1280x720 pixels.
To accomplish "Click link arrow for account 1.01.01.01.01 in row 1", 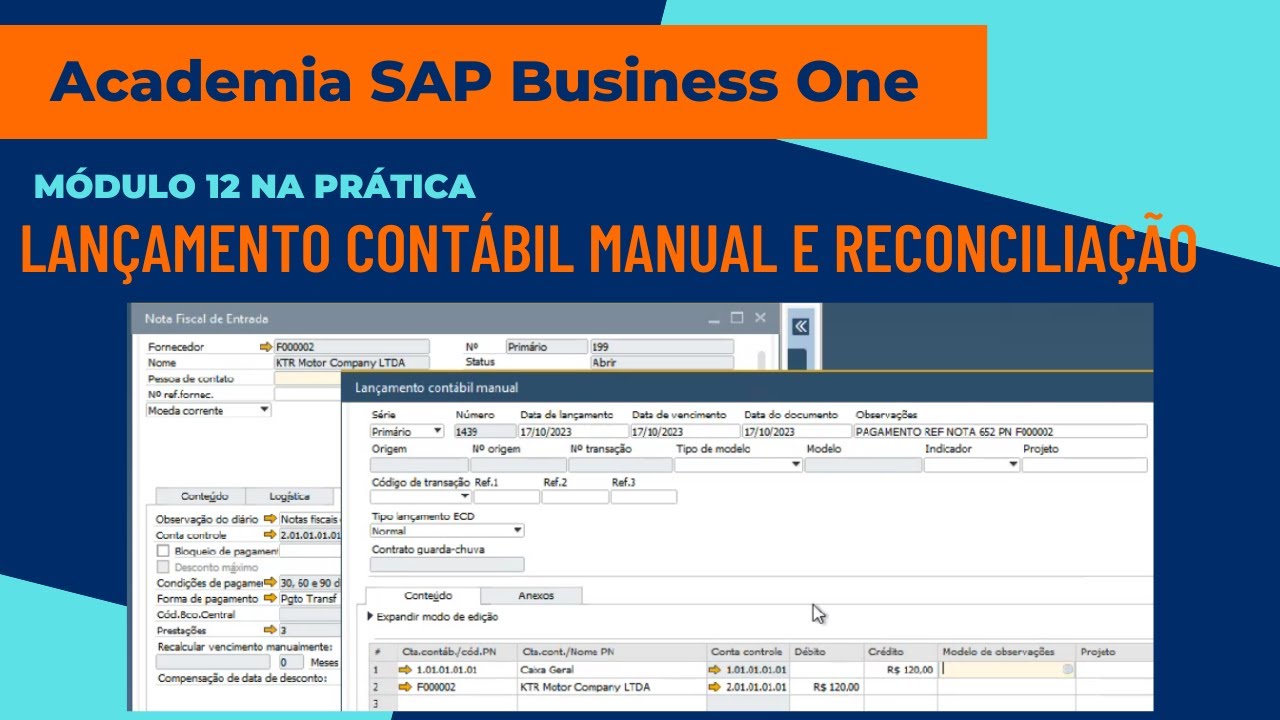I will [405, 670].
